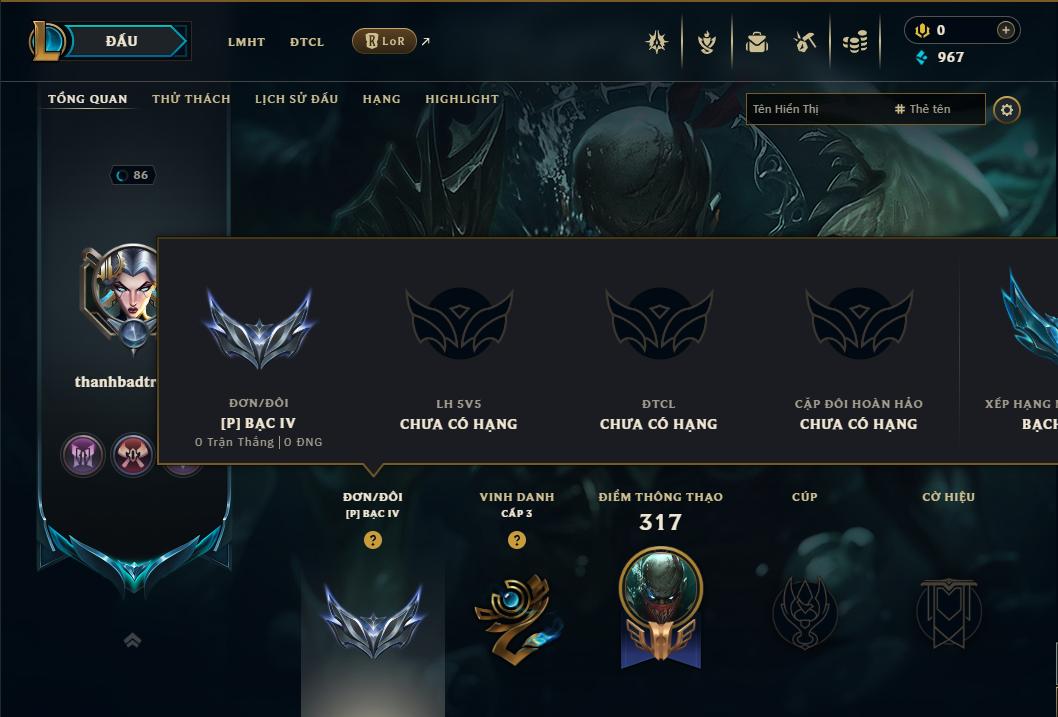This screenshot has height=717, width=1058.
Task: Open the Hextech crafting hammer icon
Action: 805,42
